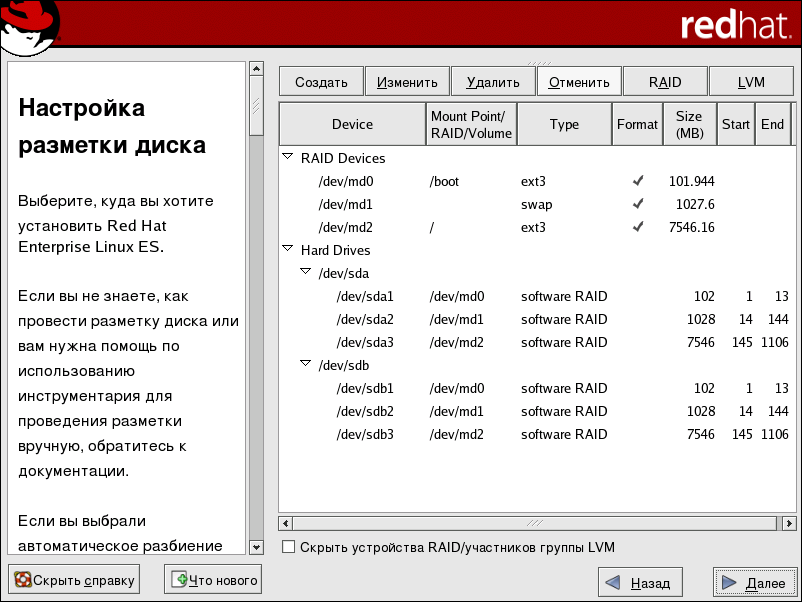This screenshot has width=802, height=602.
Task: Click the Red Hat shadowman logo
Action: [x=30, y=27]
